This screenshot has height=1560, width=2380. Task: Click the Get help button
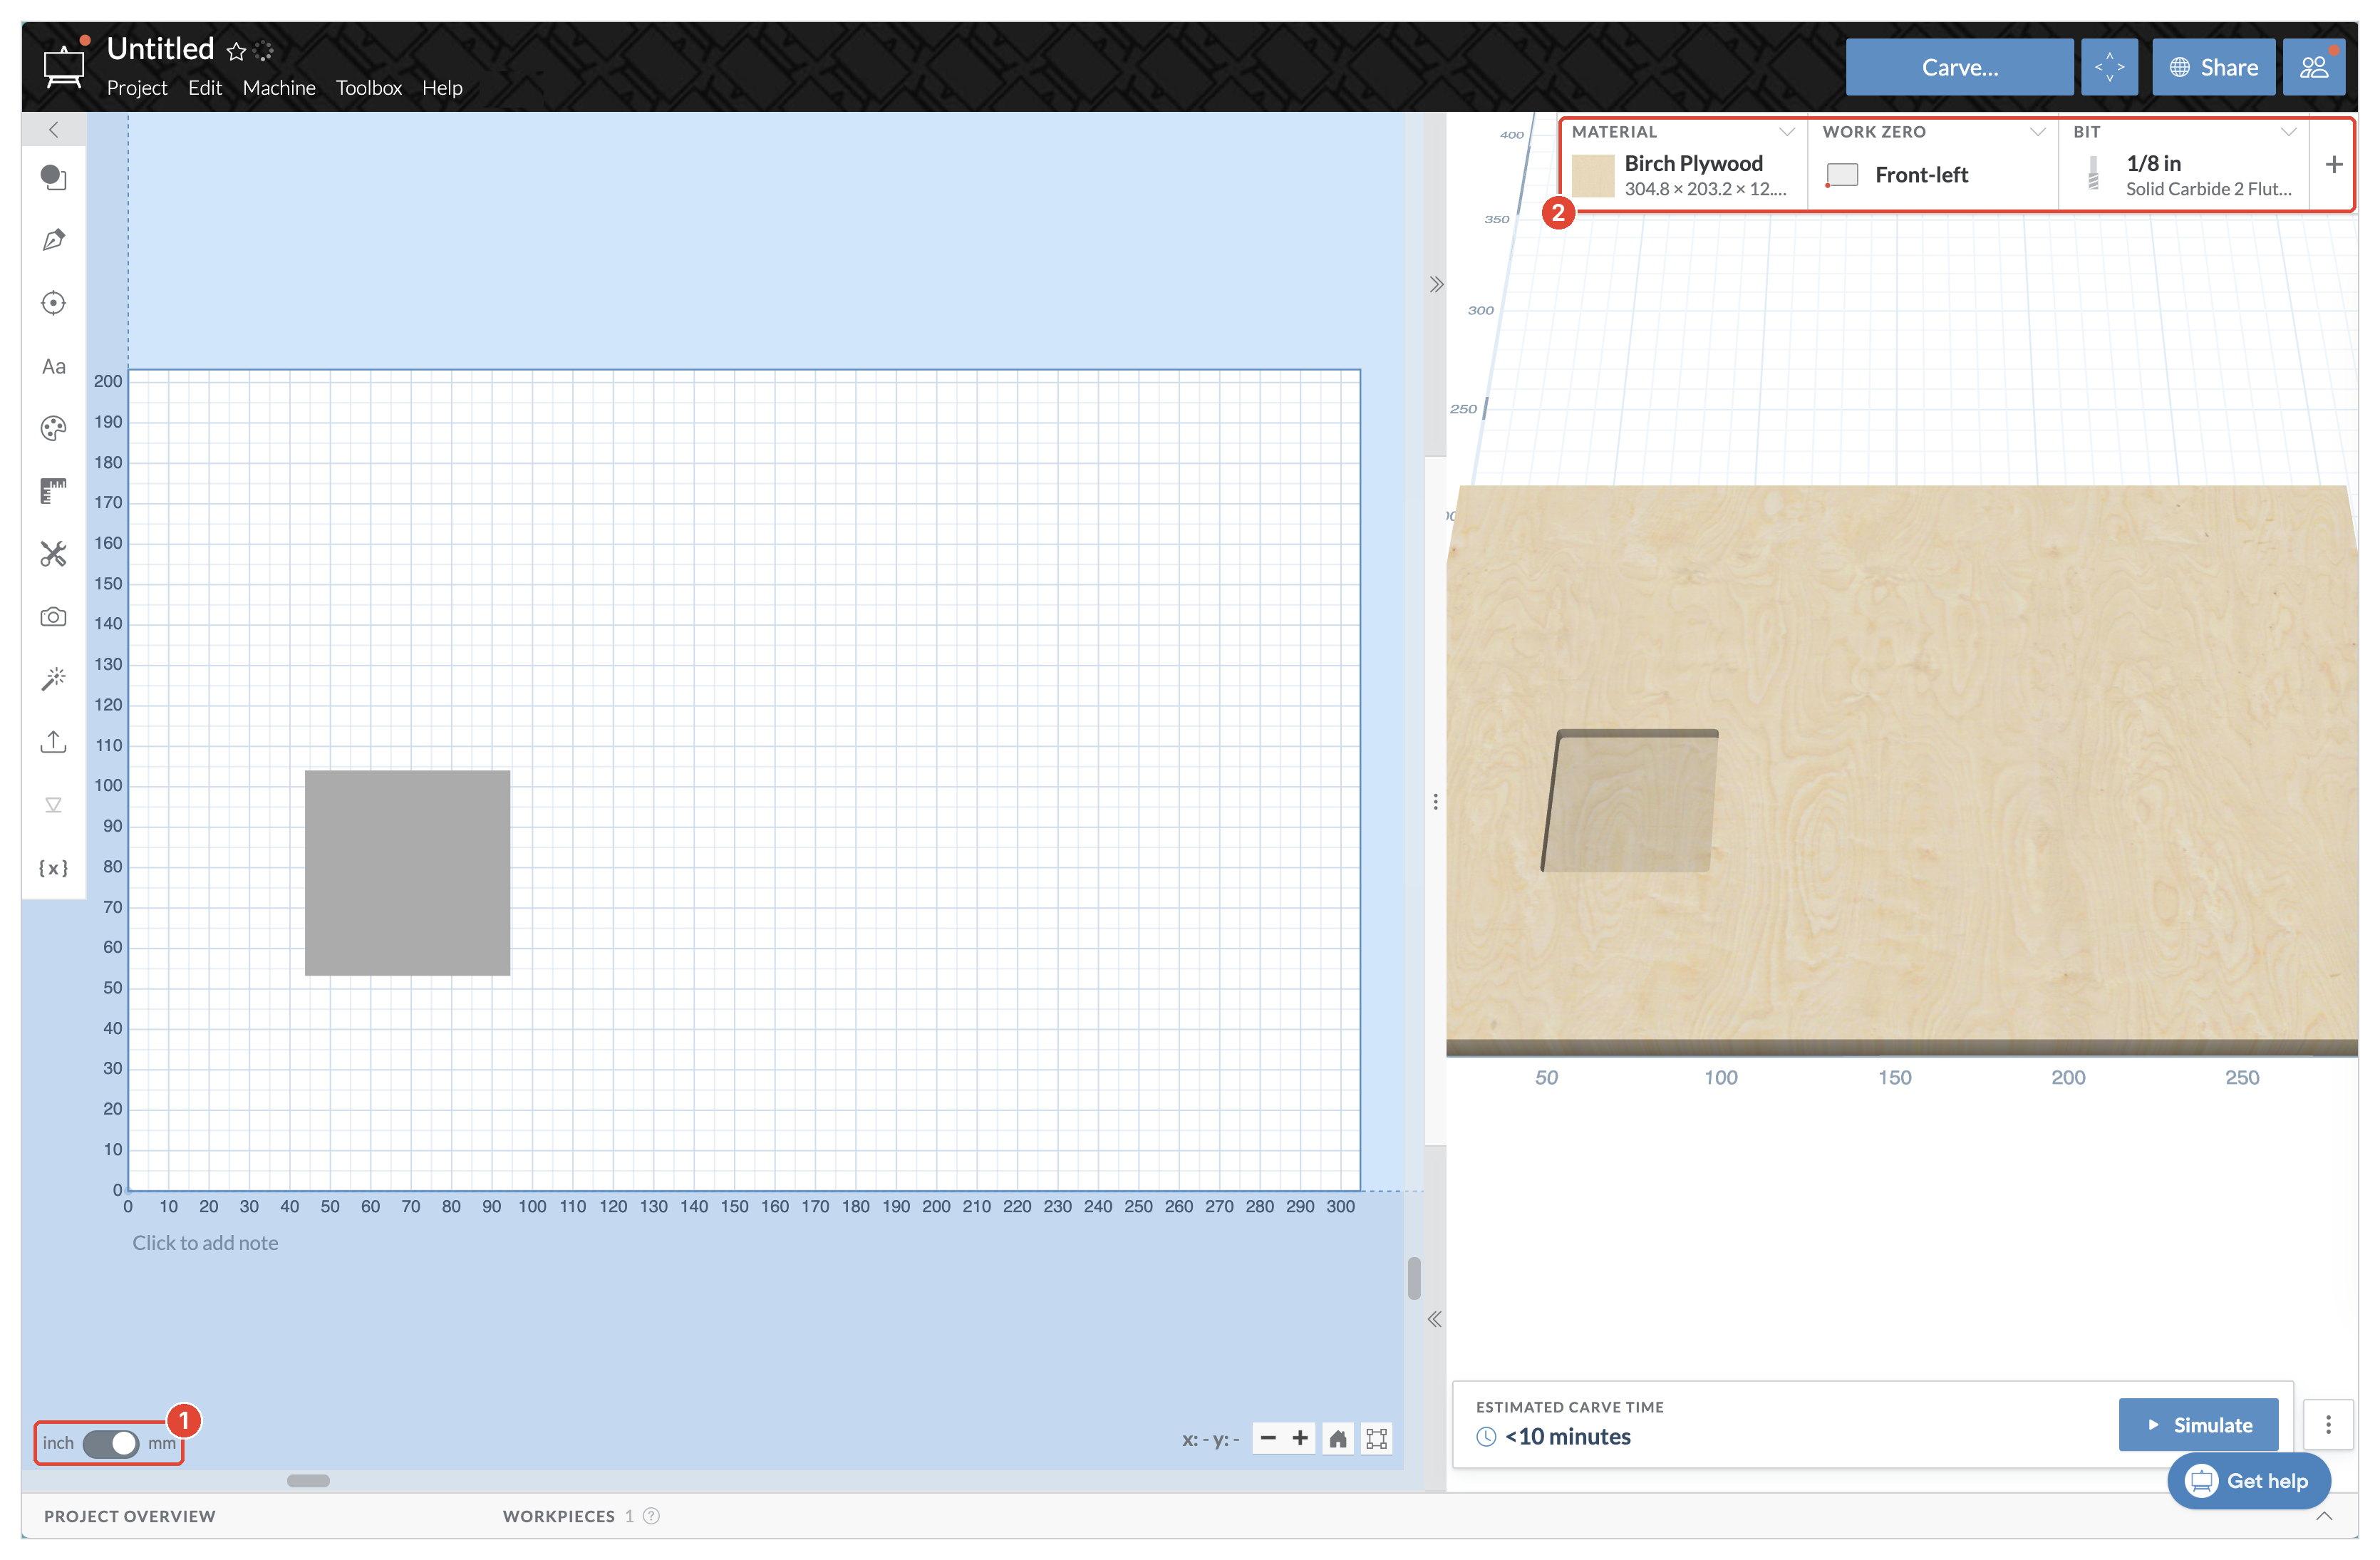[x=2248, y=1481]
